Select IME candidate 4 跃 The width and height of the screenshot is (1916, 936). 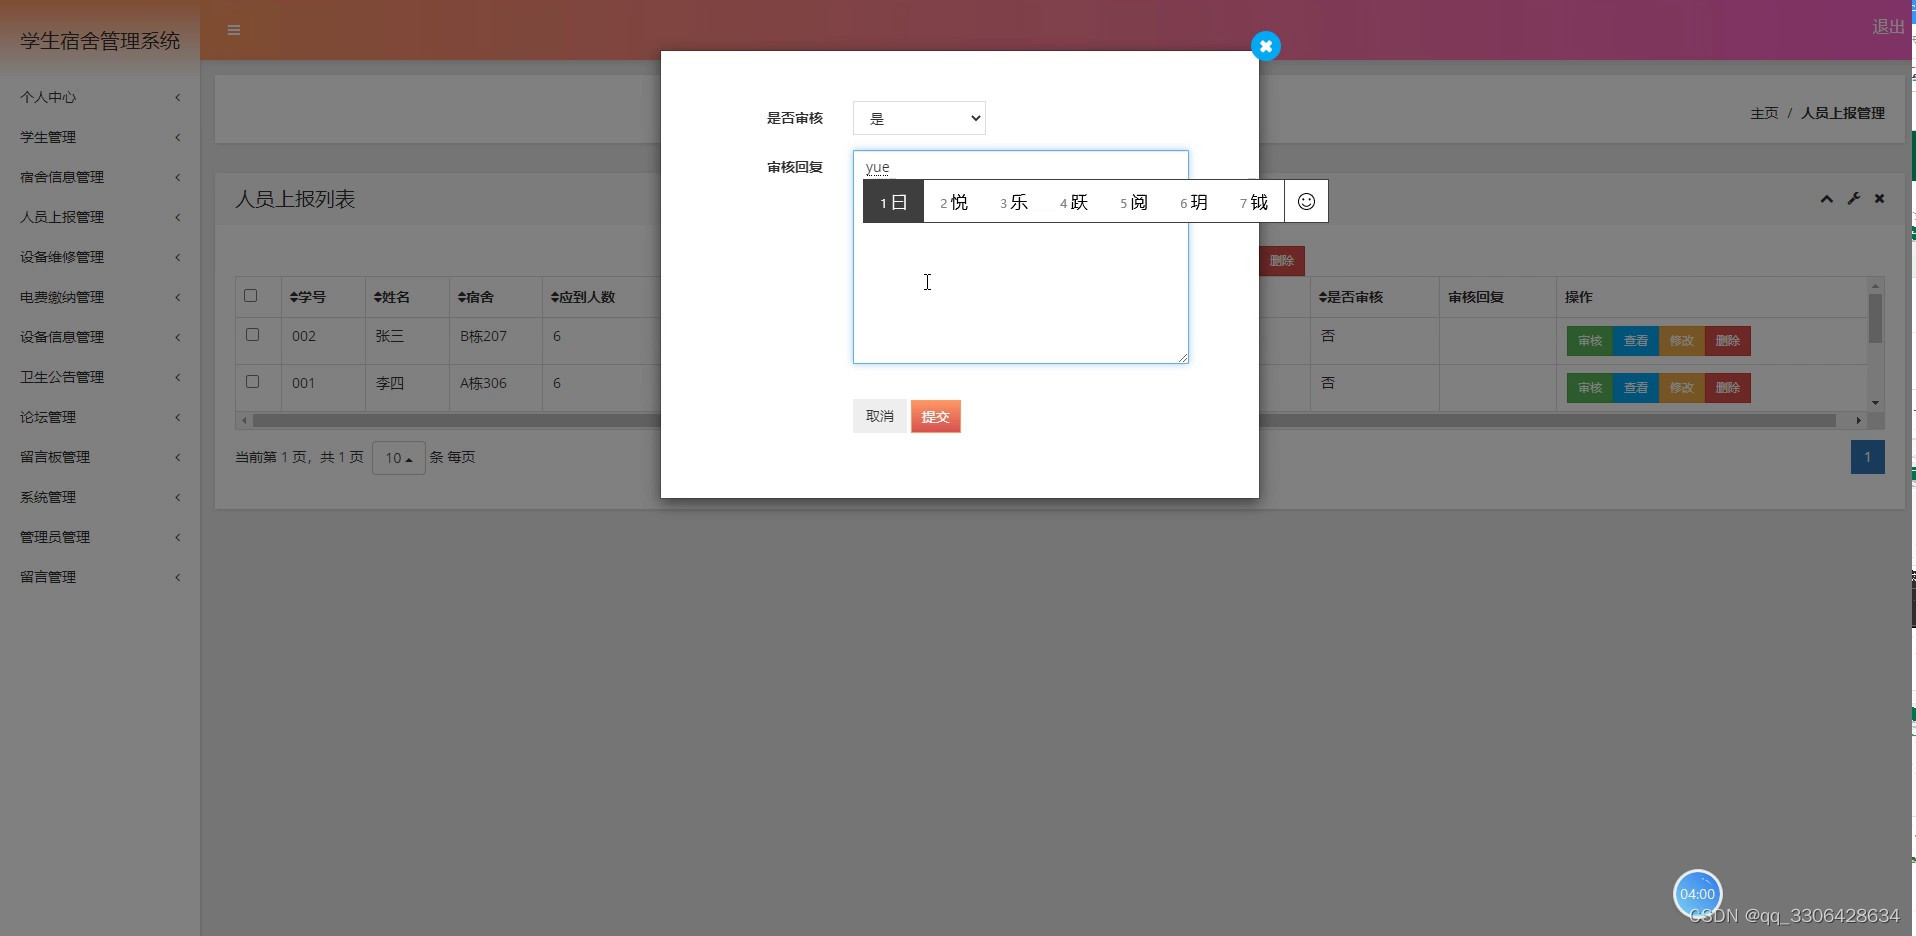(1074, 202)
